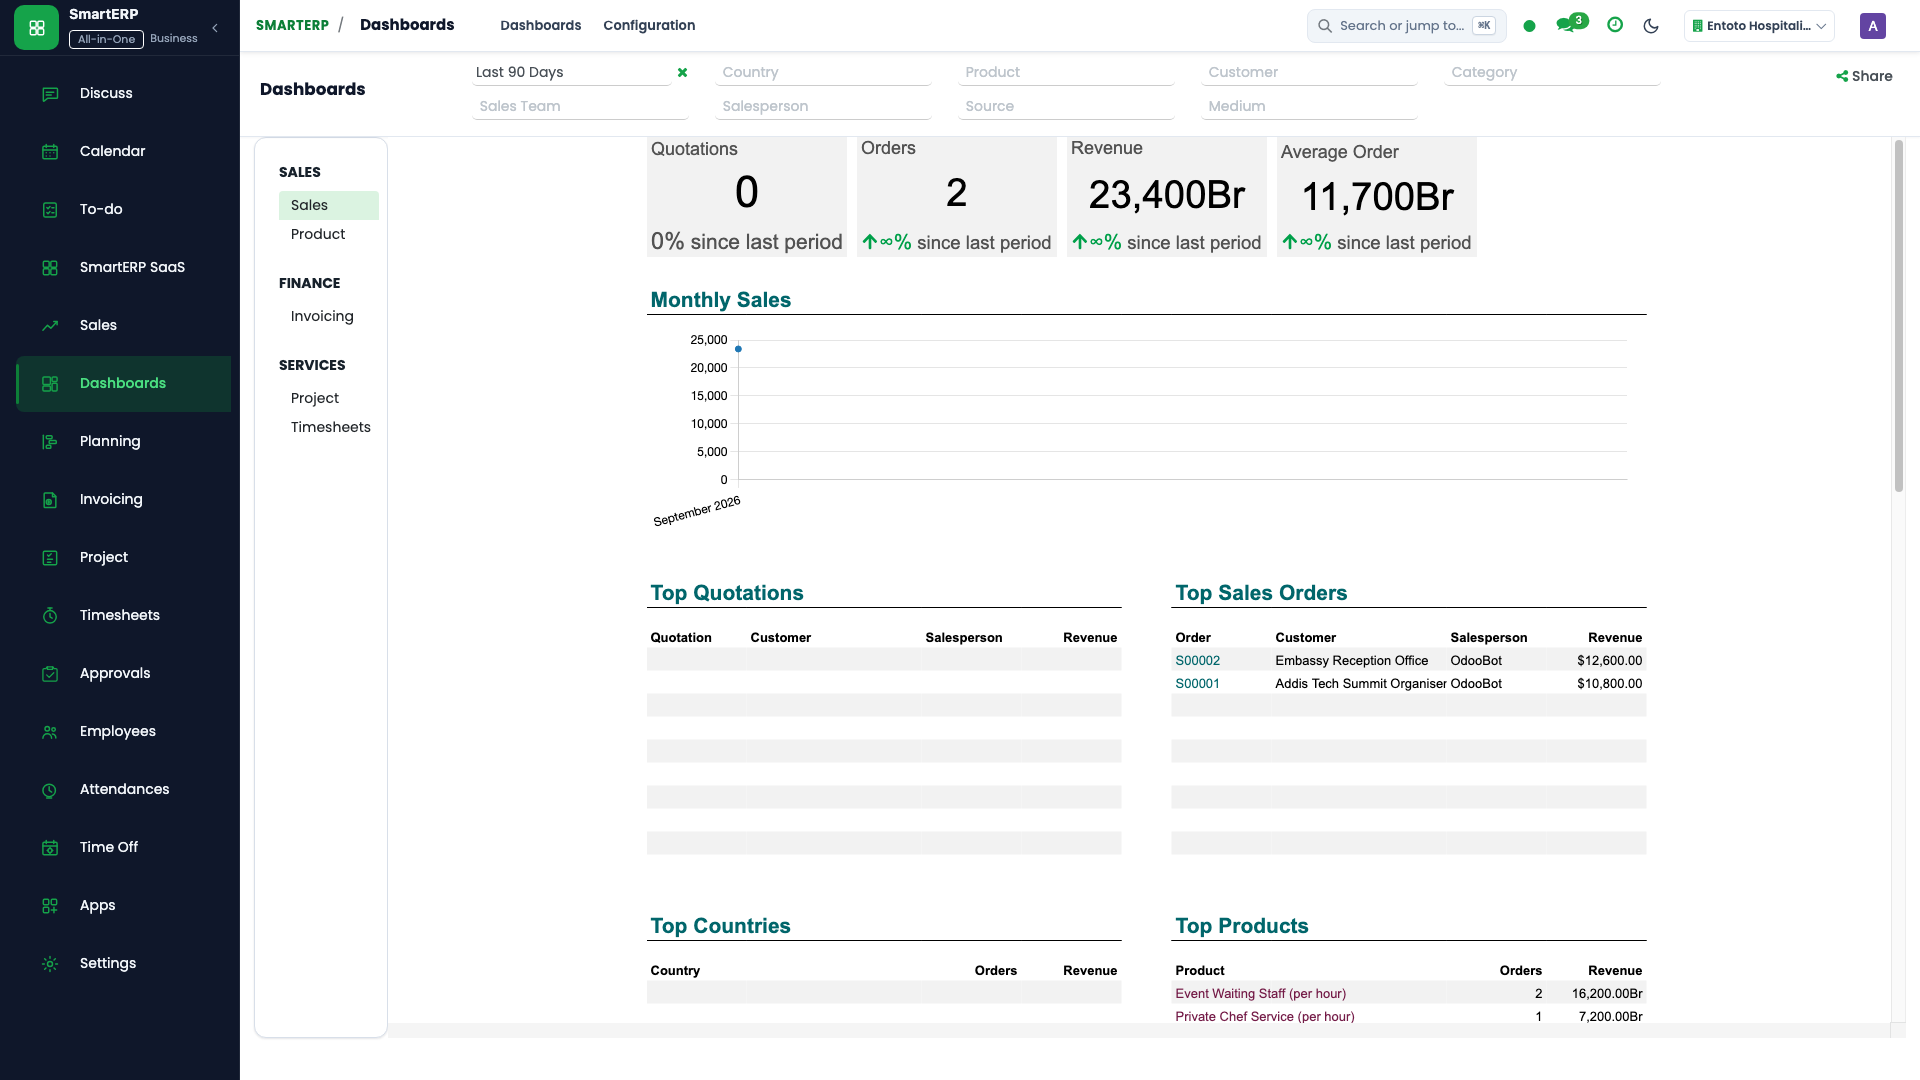Open sales order S00001 link

[1197, 684]
